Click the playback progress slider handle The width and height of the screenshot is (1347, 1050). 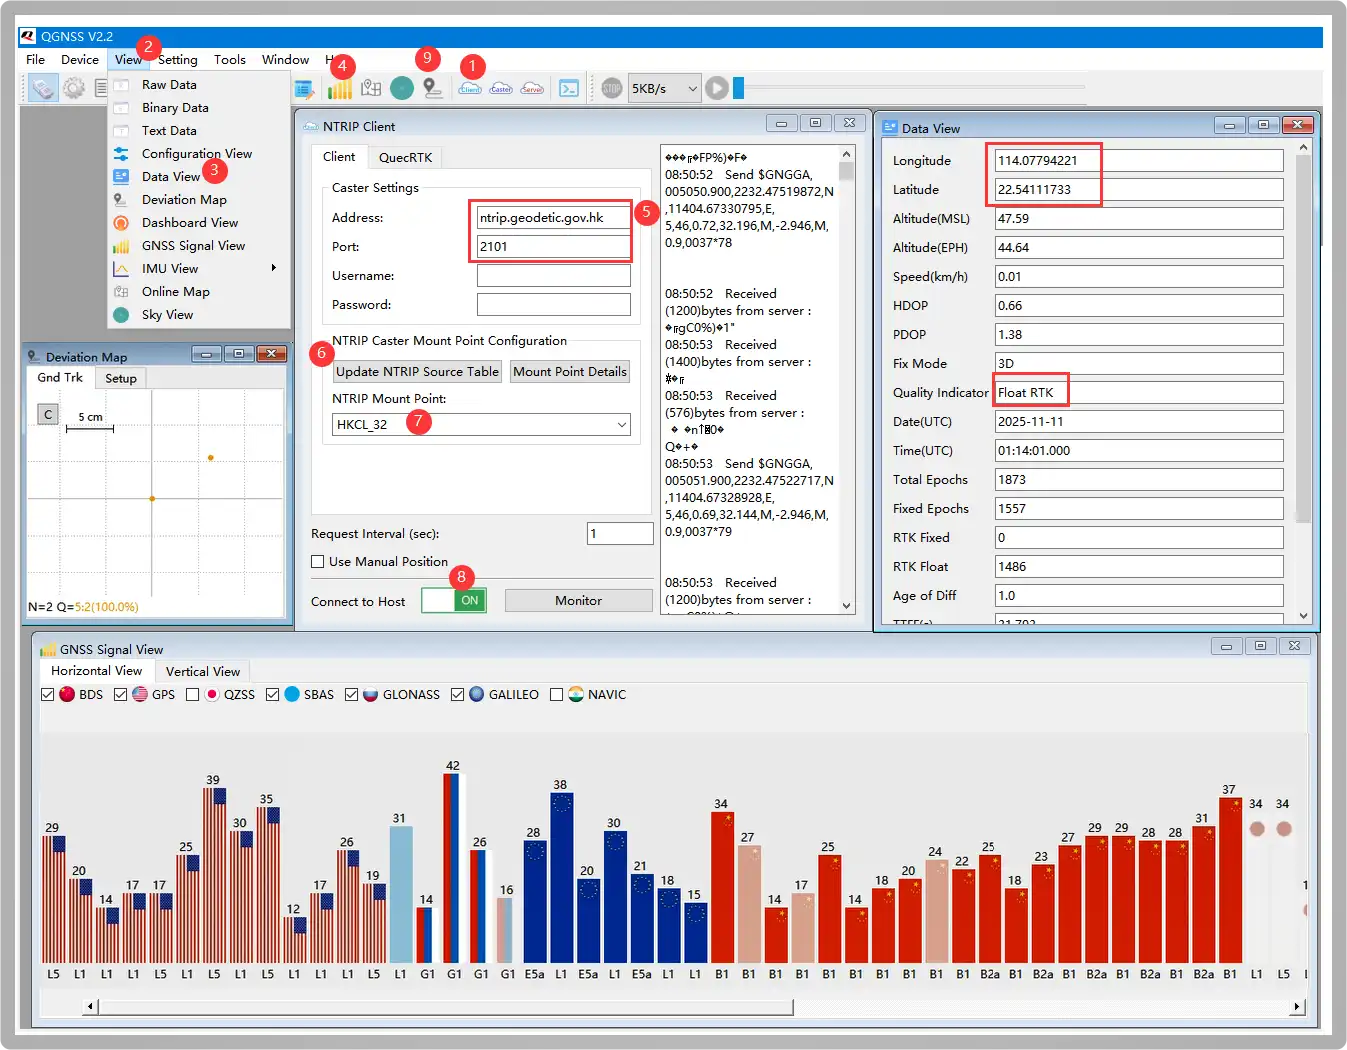738,88
